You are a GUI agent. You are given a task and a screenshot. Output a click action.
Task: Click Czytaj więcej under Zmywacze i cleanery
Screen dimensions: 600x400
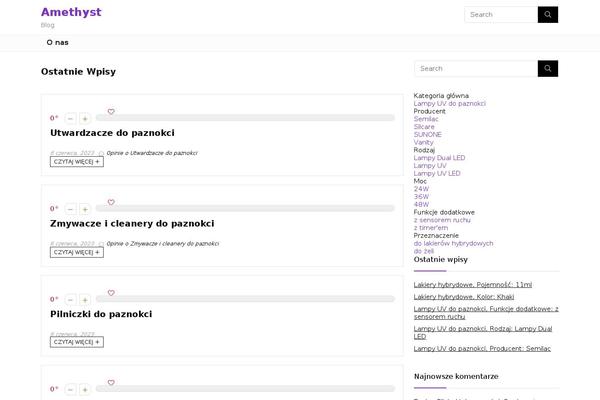(x=77, y=253)
